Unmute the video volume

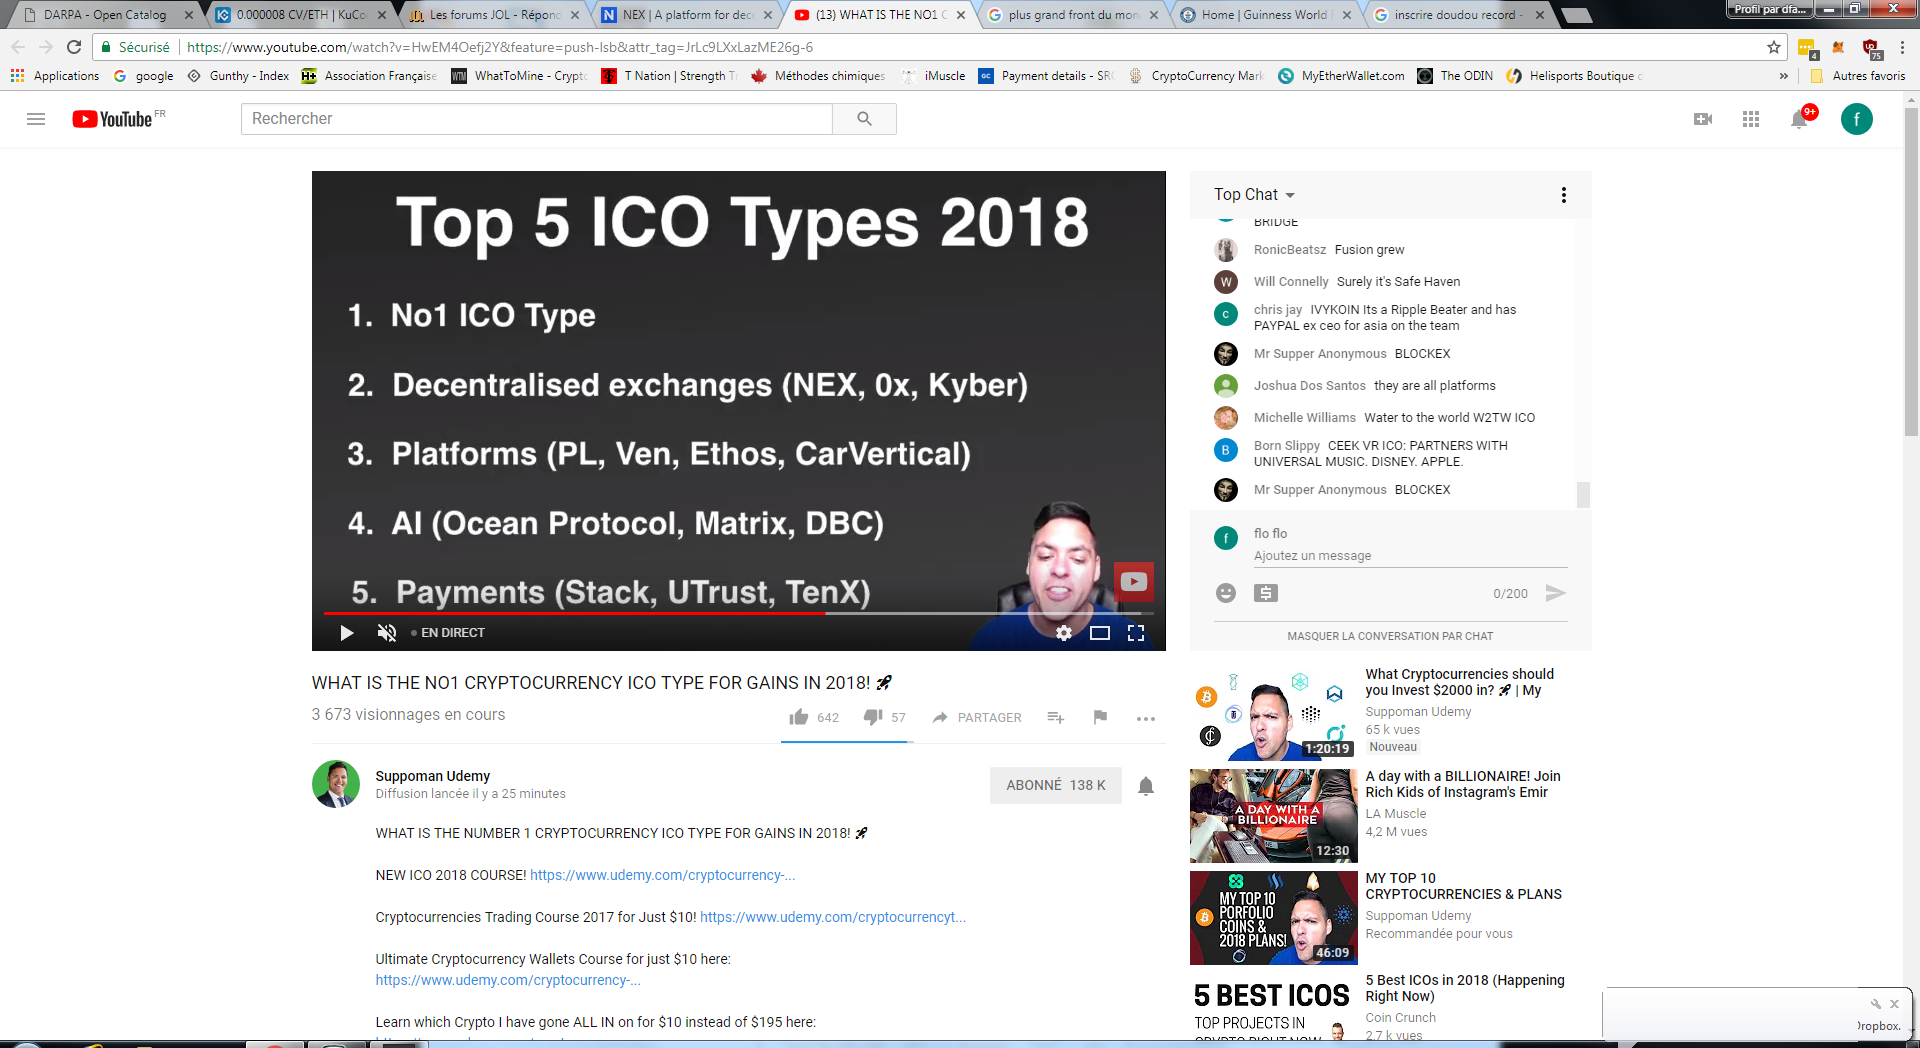[x=387, y=633]
